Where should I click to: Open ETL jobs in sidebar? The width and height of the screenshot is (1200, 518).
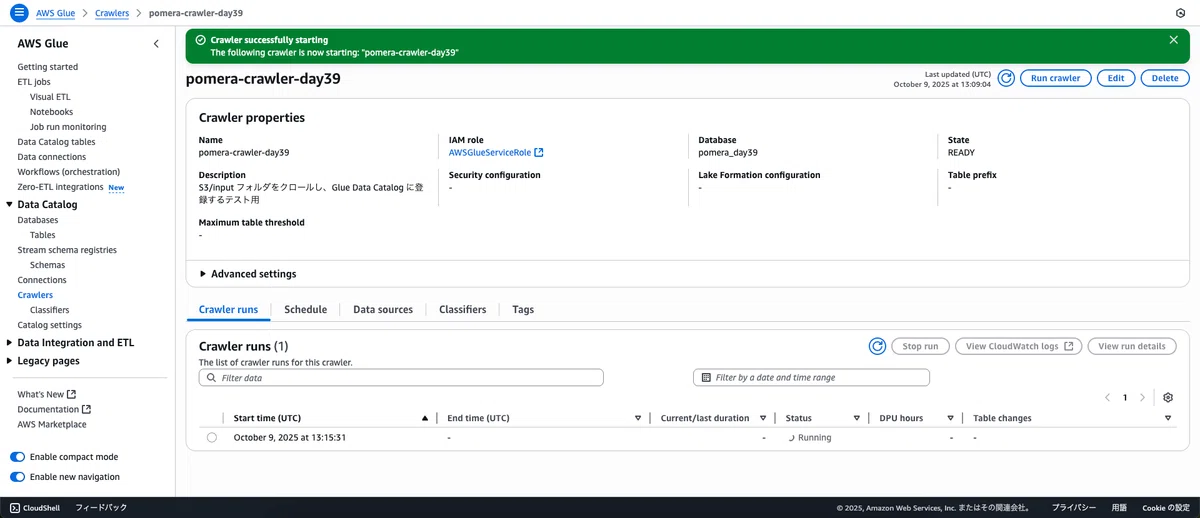tap(34, 82)
